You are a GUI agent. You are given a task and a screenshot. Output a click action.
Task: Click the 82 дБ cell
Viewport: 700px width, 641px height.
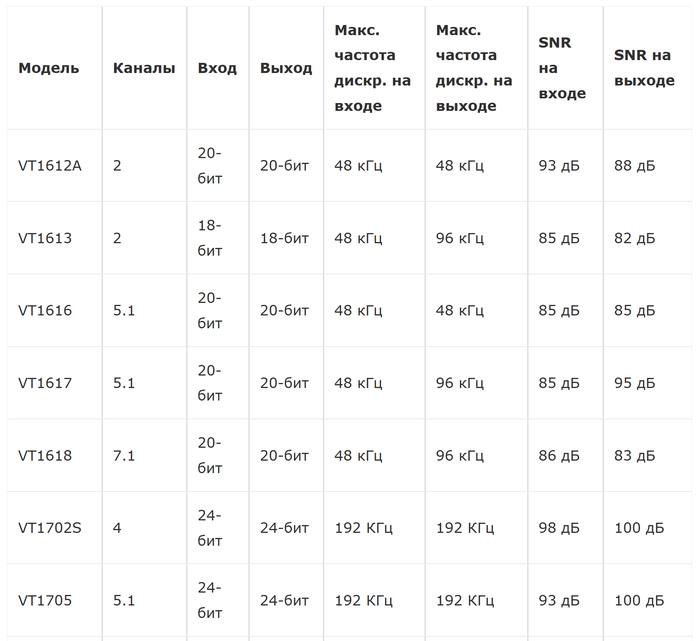(x=634, y=238)
